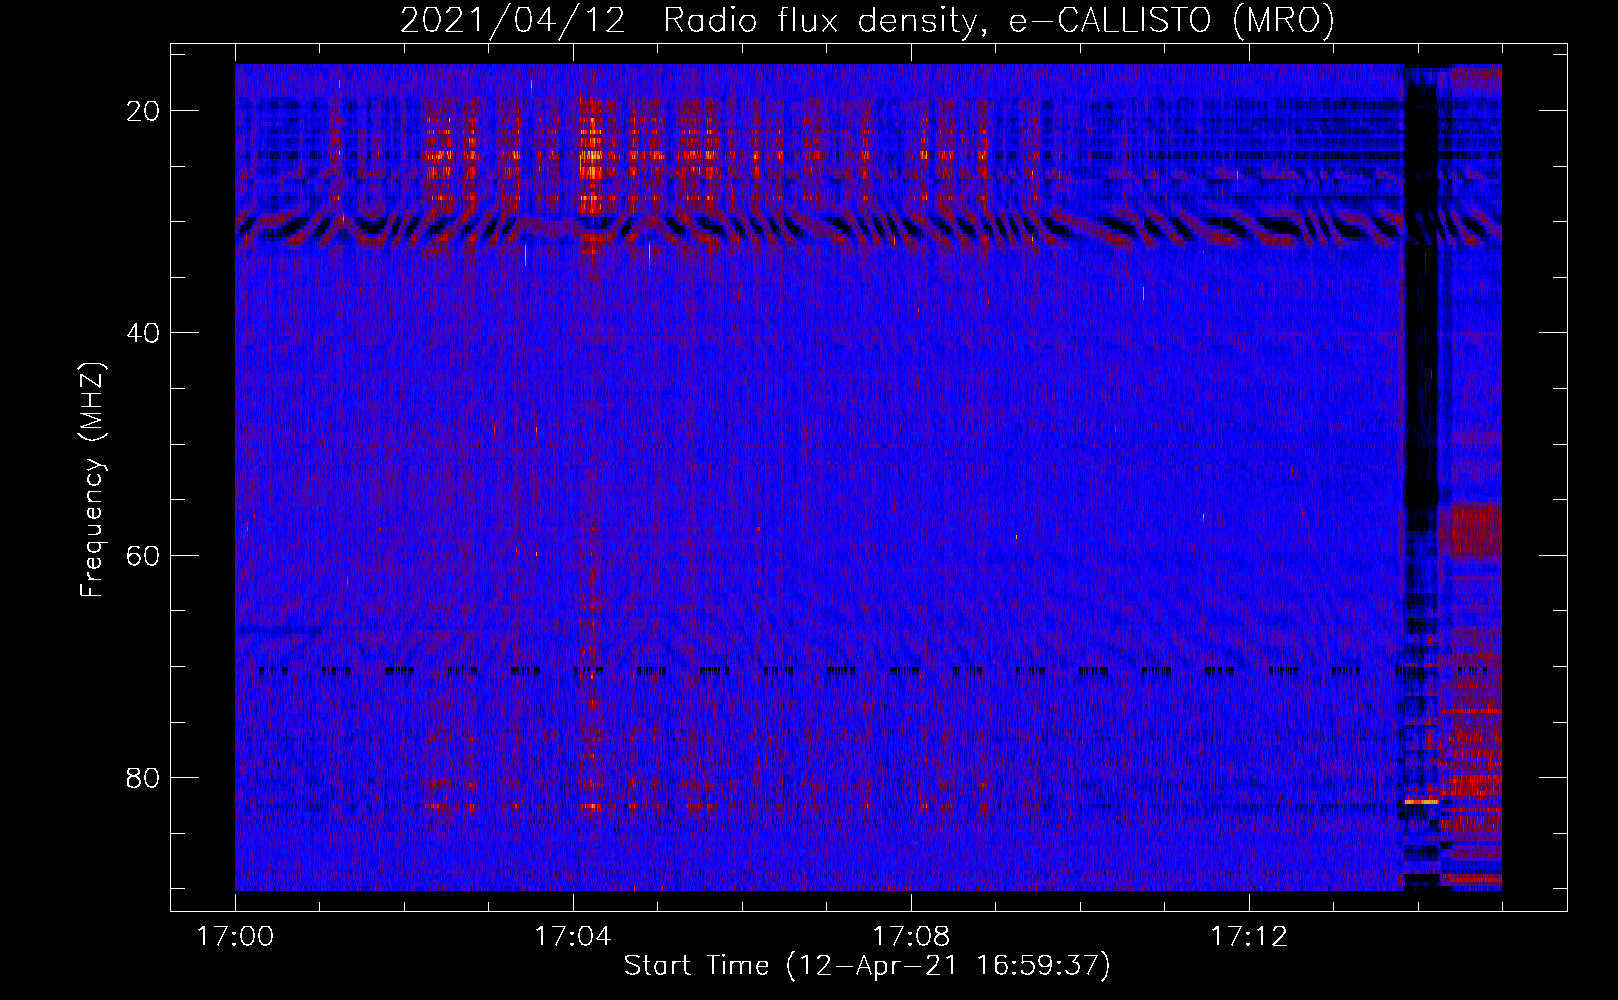
Task: Click the 'Start Time (12-Apr-21 16:59:37)' label
Action: click(x=867, y=965)
